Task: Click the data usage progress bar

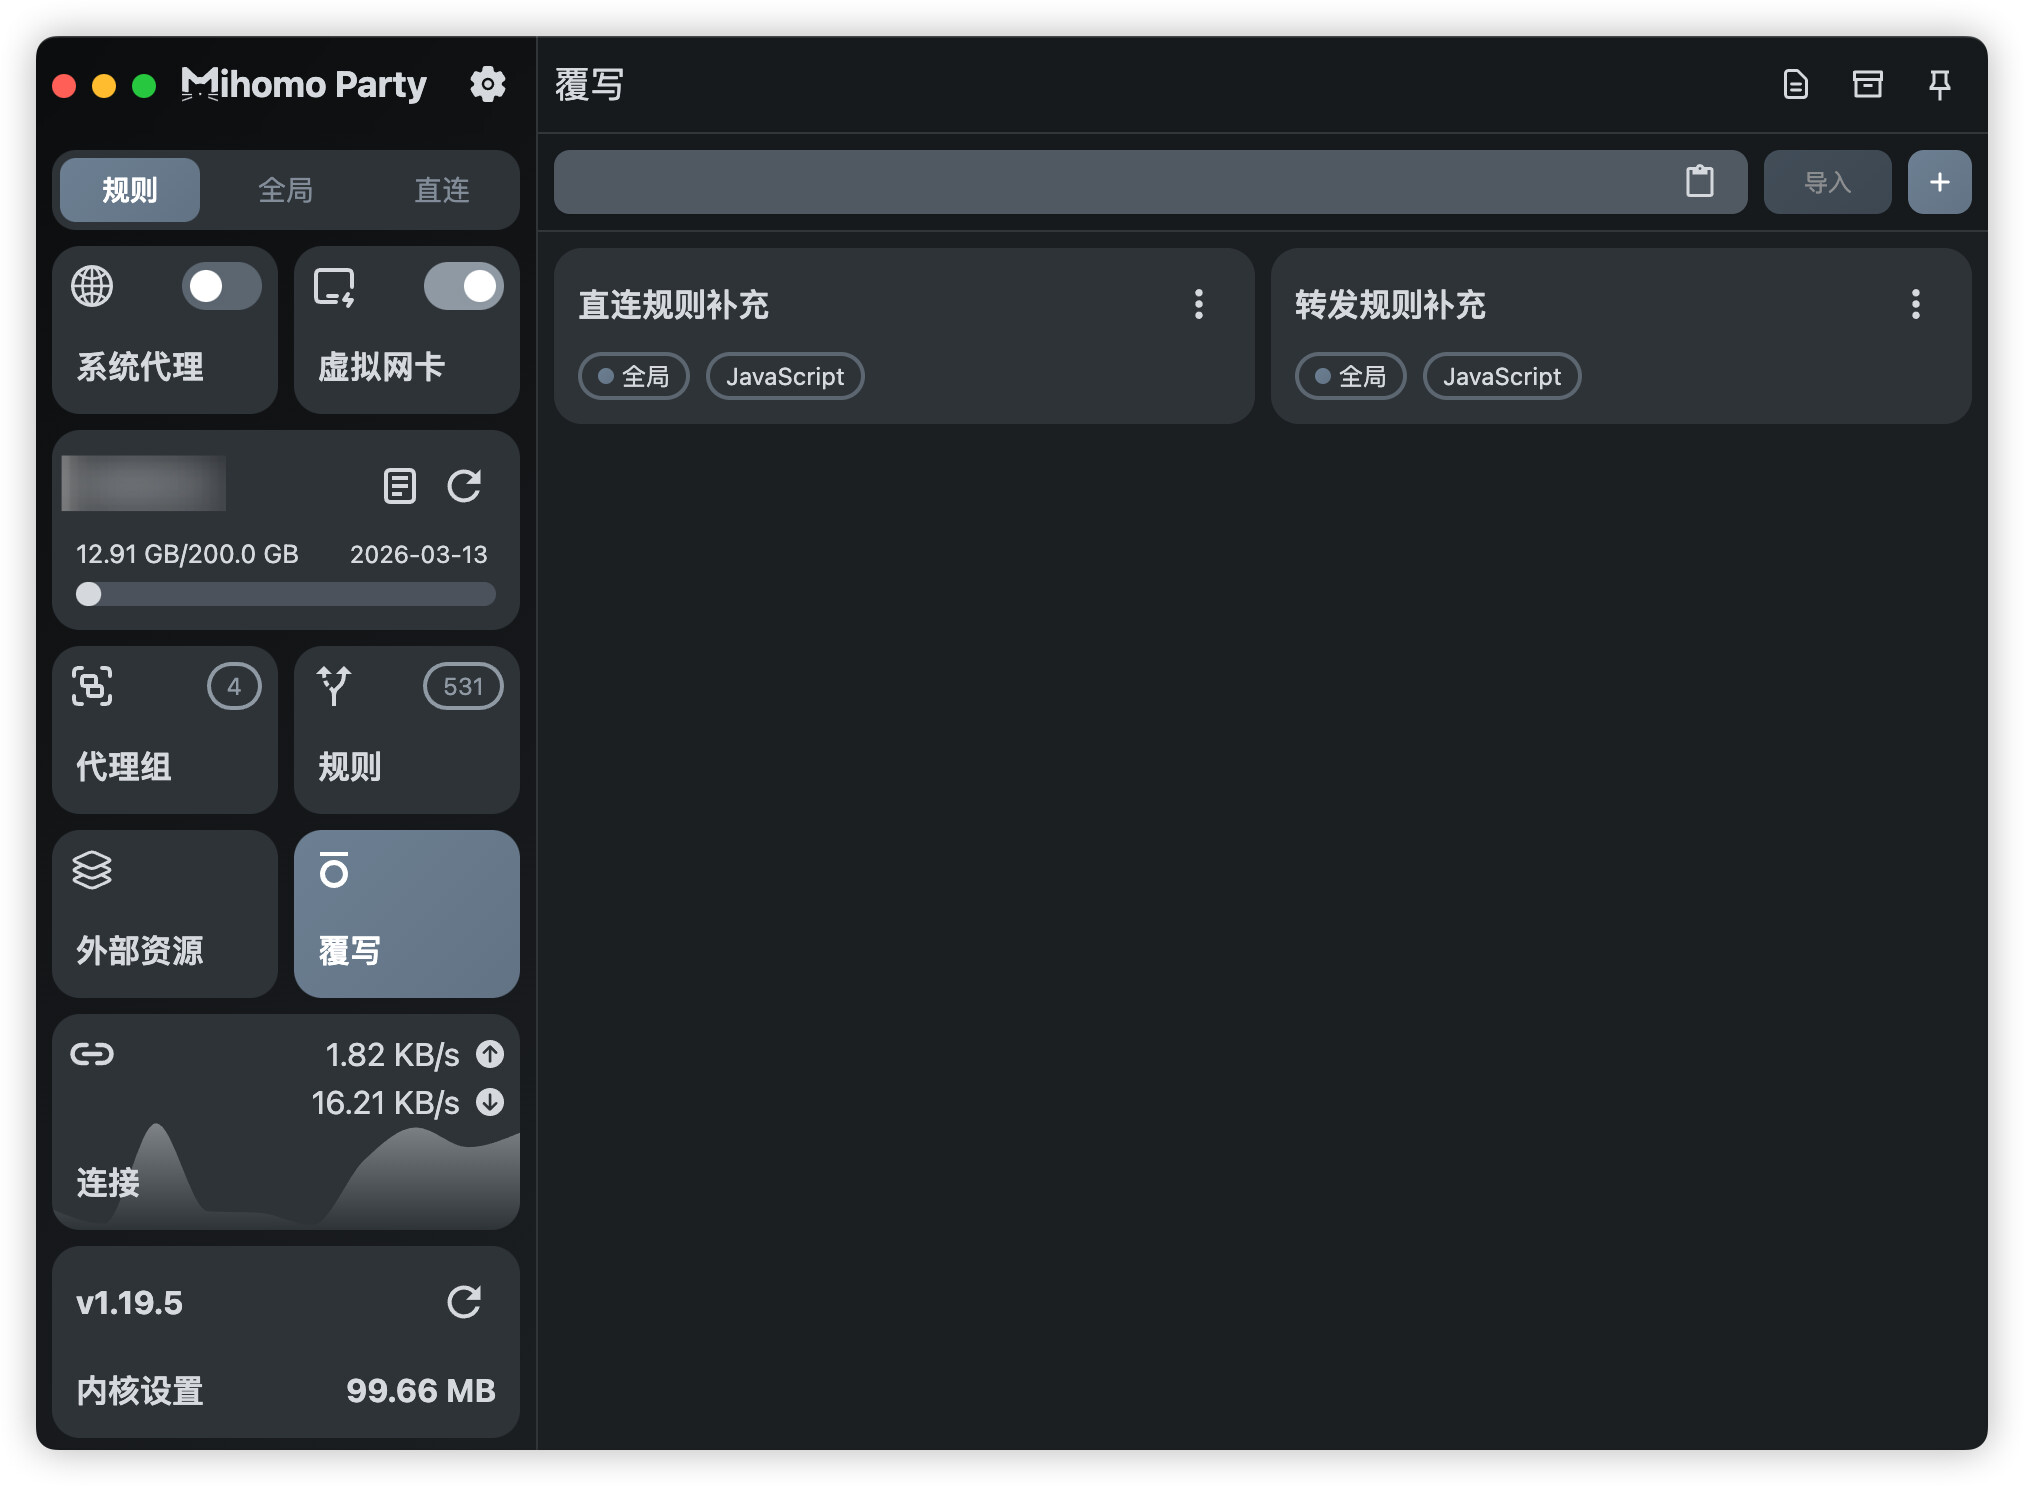Action: pos(286,594)
